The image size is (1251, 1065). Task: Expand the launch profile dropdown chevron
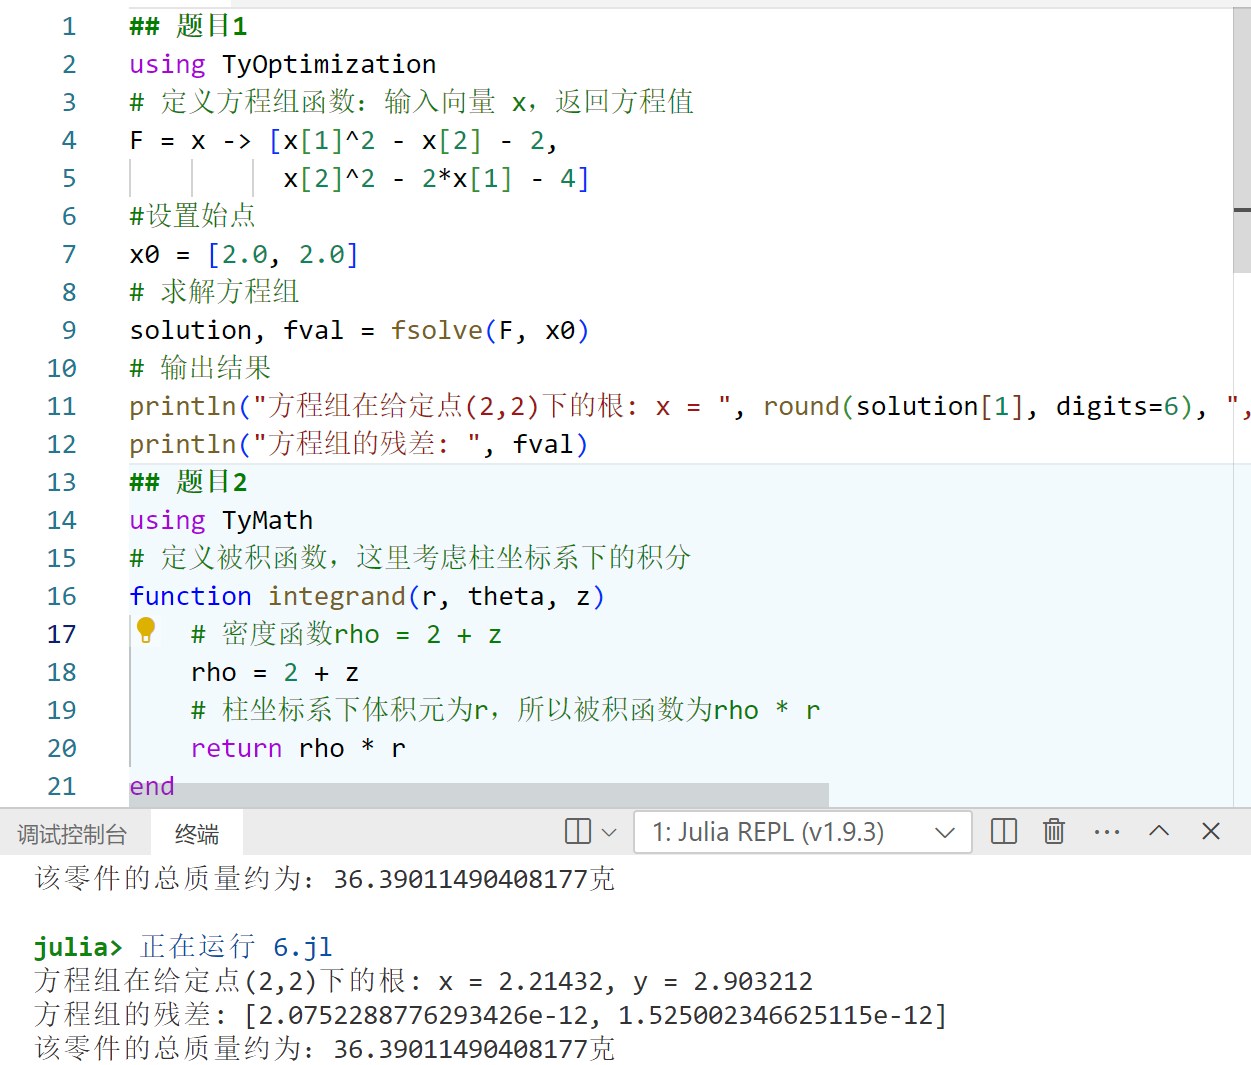pos(609,832)
